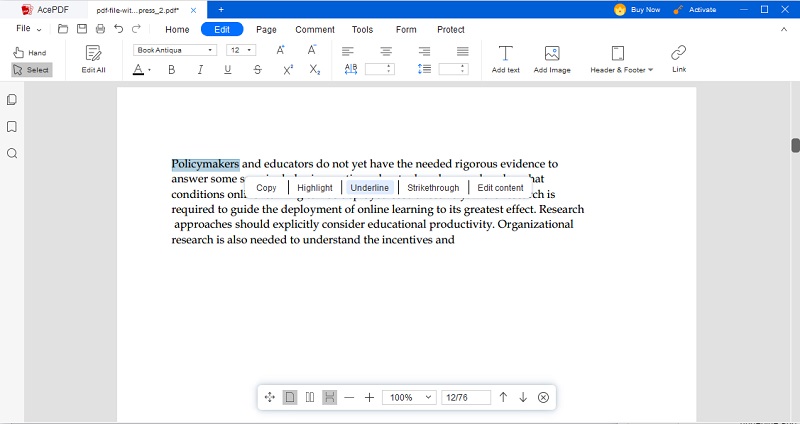Expand the font color dropdown arrow
800x425 pixels.
coord(149,70)
